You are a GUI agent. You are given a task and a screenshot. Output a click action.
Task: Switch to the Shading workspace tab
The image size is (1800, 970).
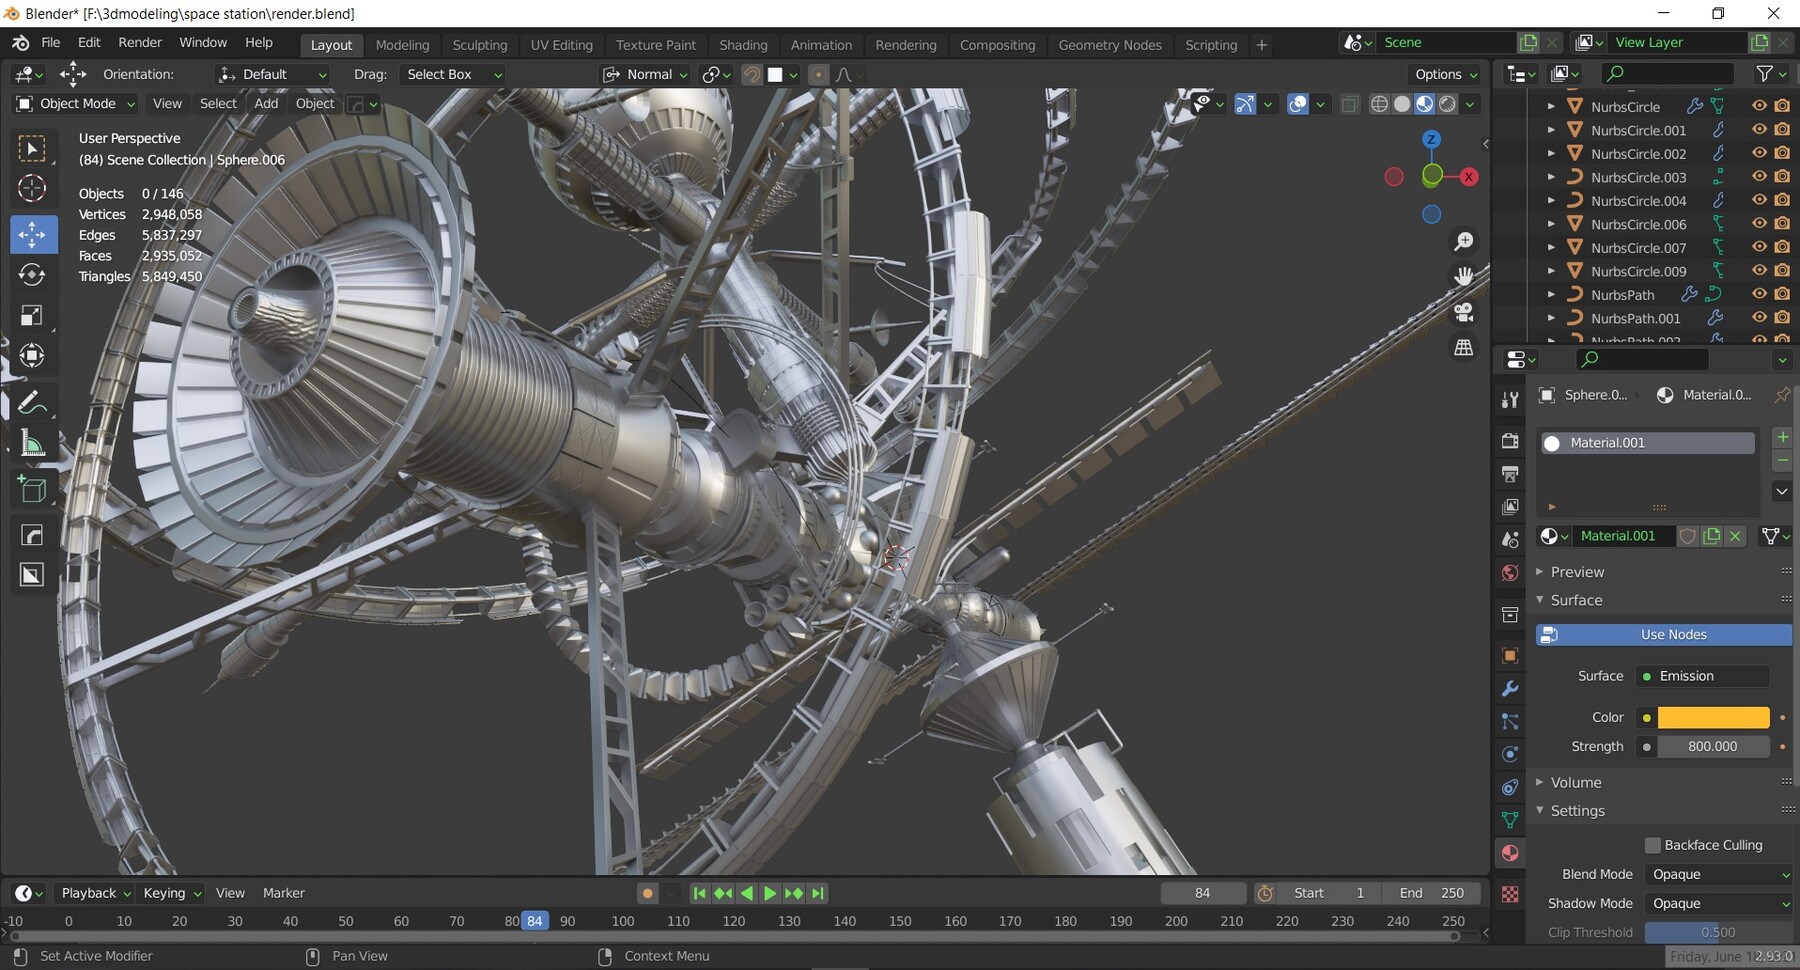click(743, 45)
